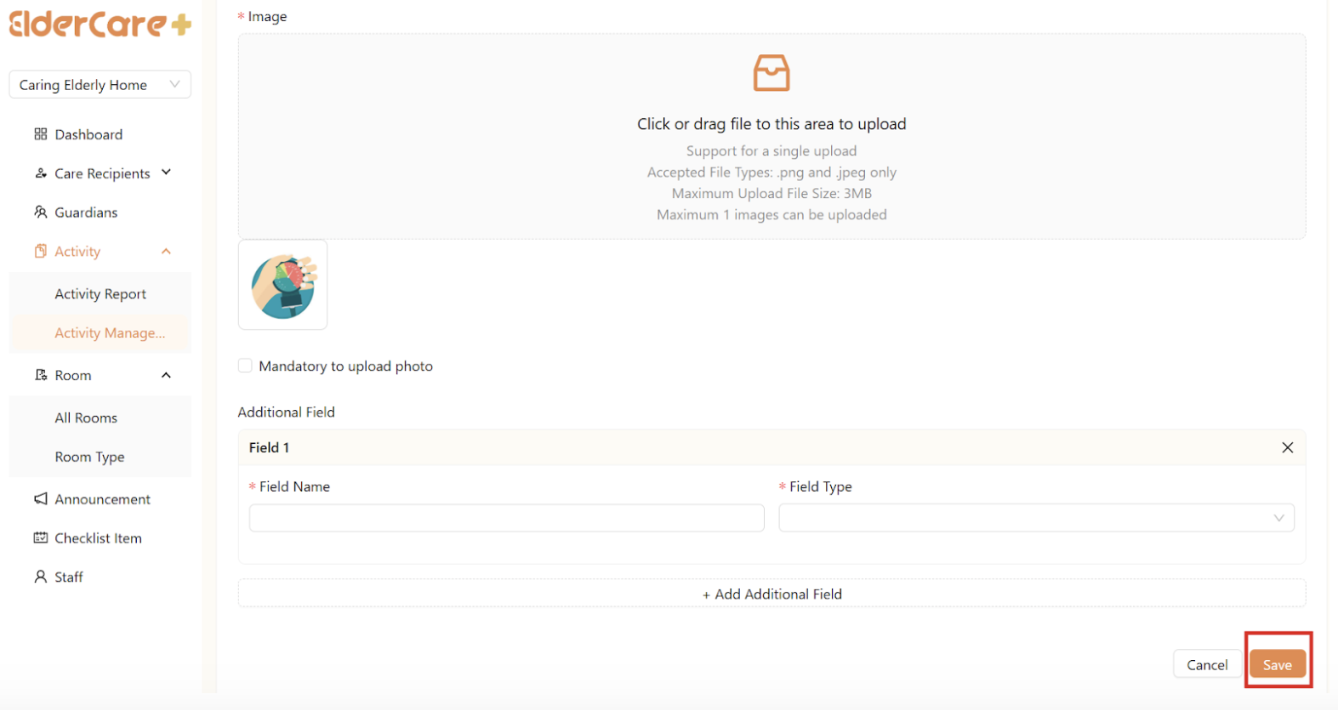The image size is (1338, 710).
Task: Open the Field Type dropdown
Action: pos(1036,518)
